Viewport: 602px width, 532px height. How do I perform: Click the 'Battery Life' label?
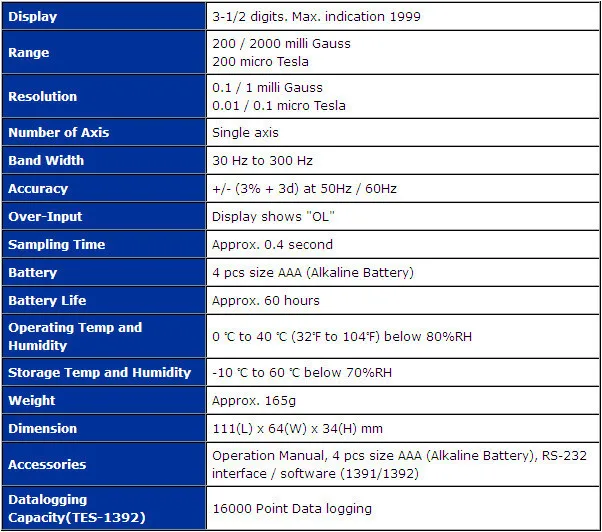[47, 301]
